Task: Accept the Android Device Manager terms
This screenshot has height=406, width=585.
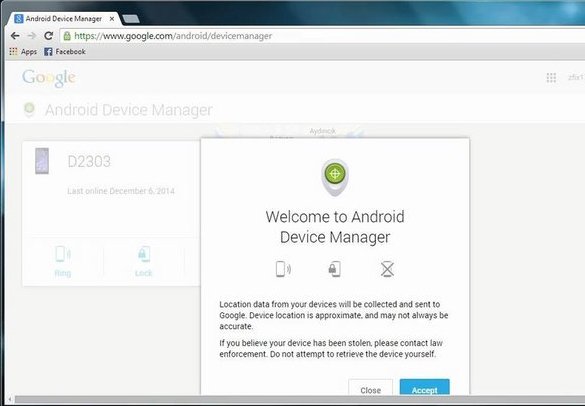Action: (425, 388)
